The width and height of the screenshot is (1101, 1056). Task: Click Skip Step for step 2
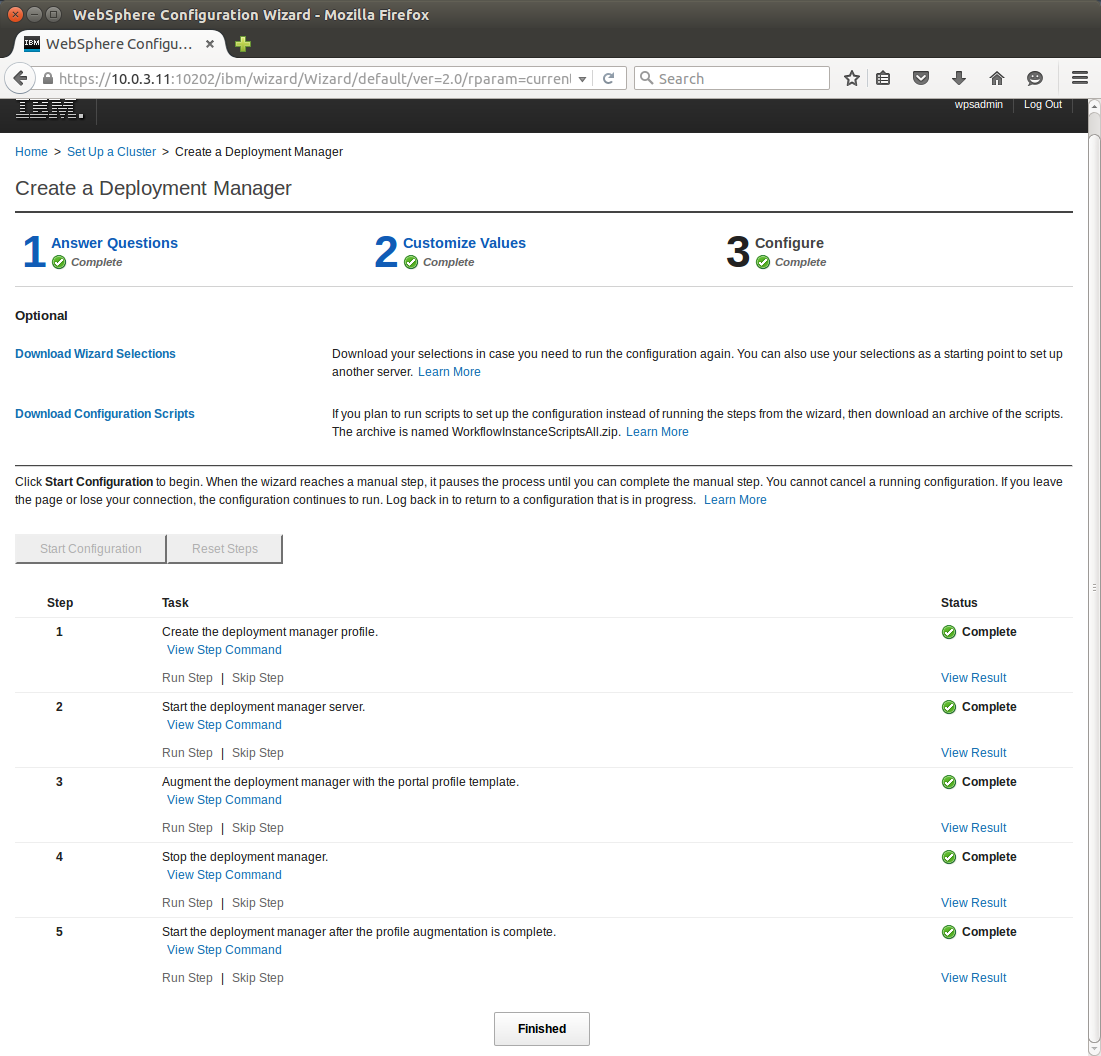(258, 753)
